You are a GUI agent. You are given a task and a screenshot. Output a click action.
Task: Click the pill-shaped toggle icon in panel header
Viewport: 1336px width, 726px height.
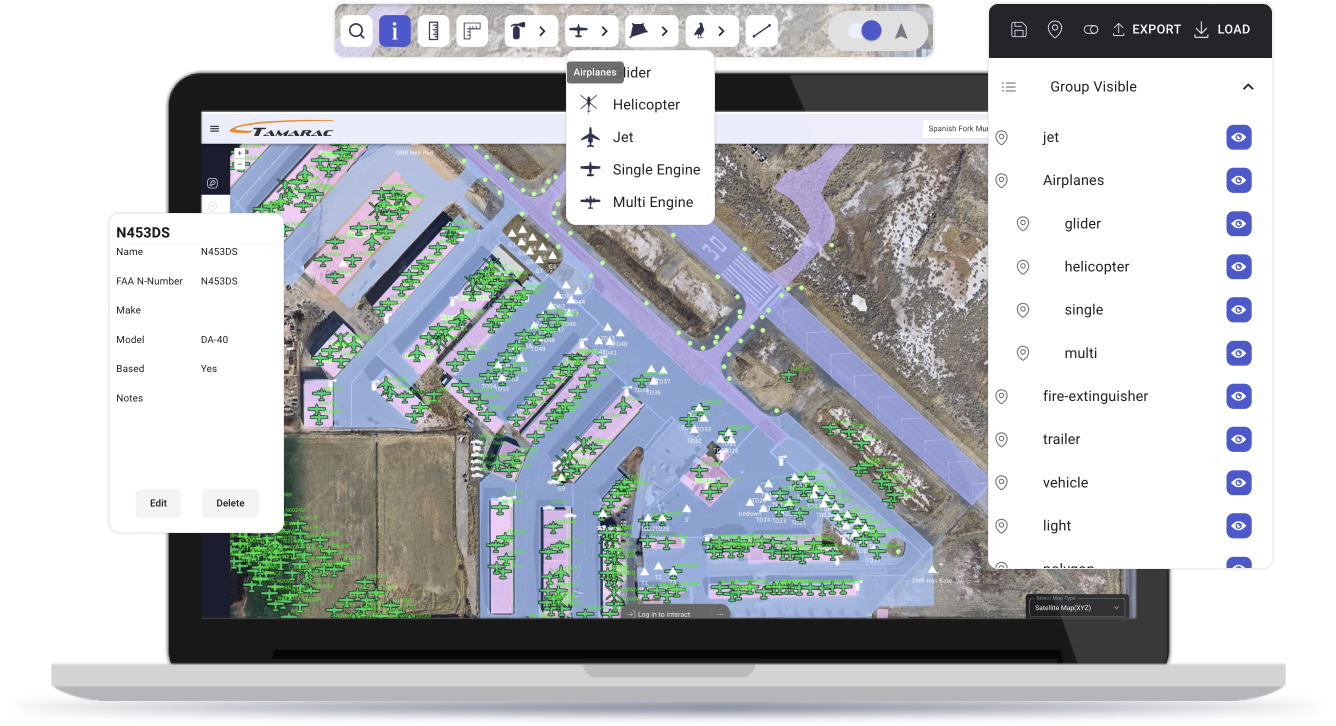coord(1091,30)
